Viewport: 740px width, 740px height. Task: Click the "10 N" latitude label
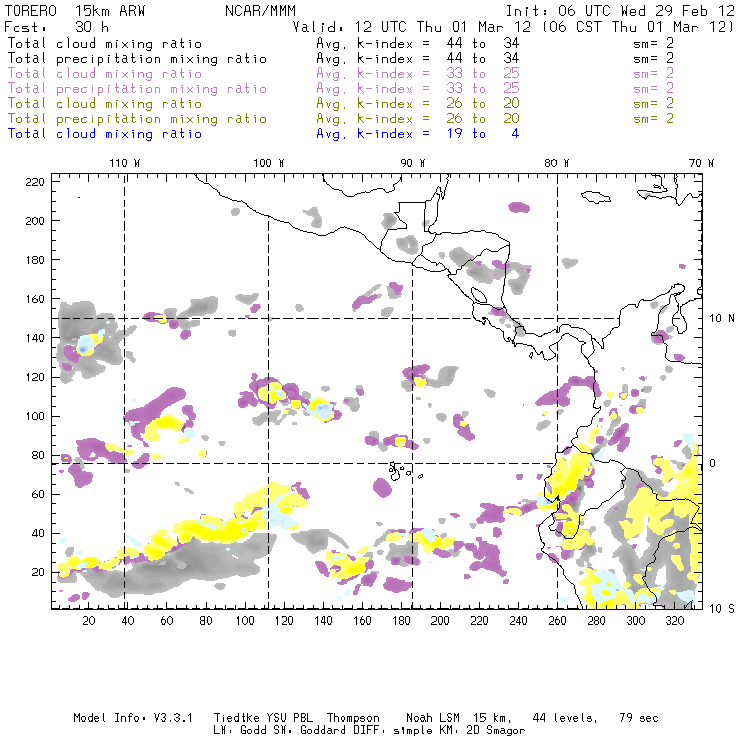[722, 319]
